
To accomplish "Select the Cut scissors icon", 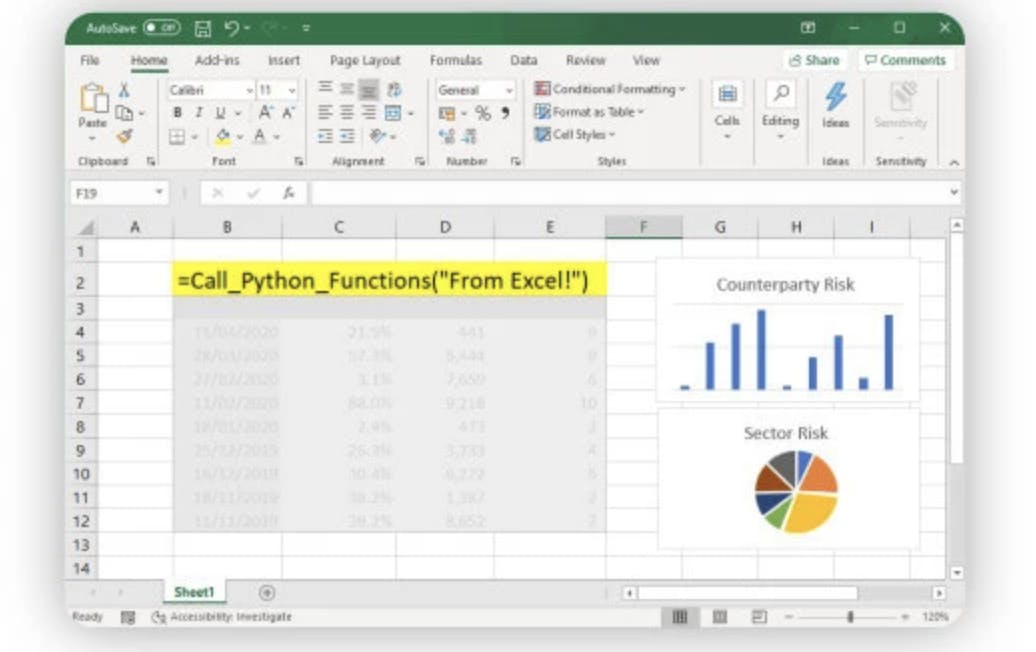I will coord(124,89).
